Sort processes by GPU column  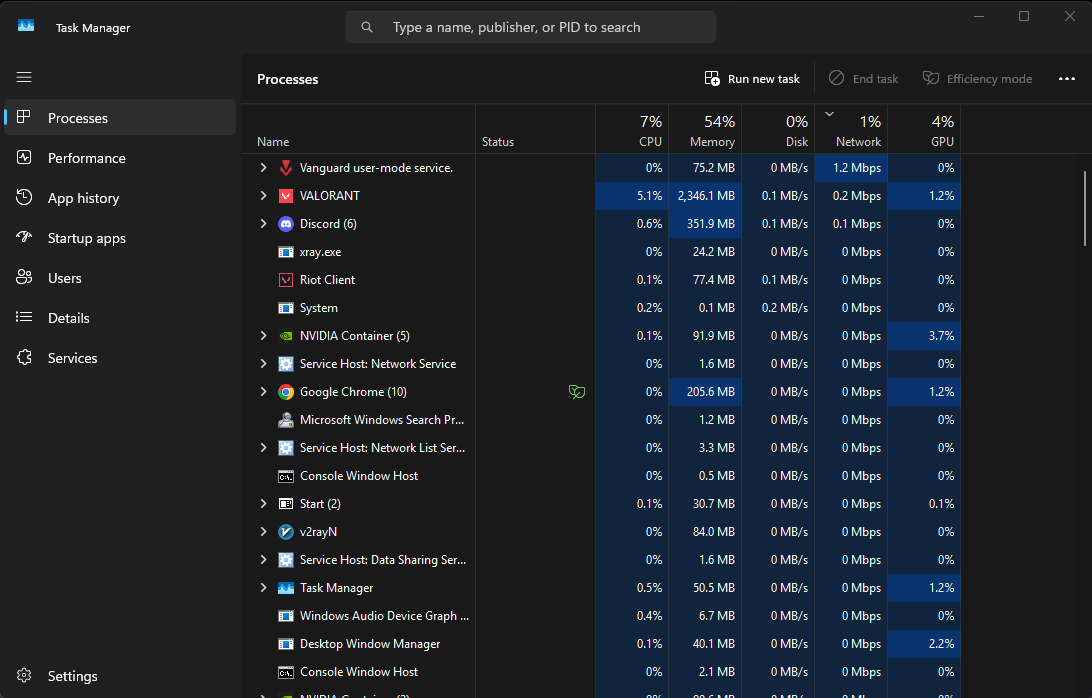coord(924,130)
